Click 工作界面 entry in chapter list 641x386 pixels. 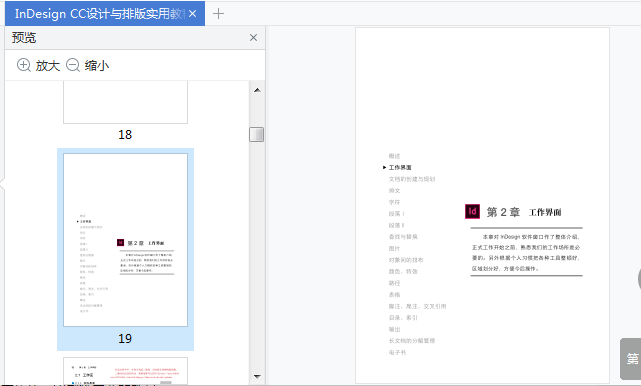point(400,167)
